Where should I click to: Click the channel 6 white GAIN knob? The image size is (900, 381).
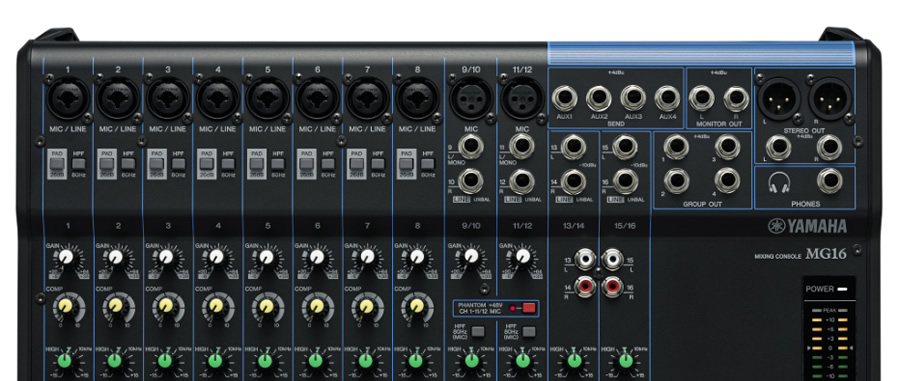[x=316, y=256]
